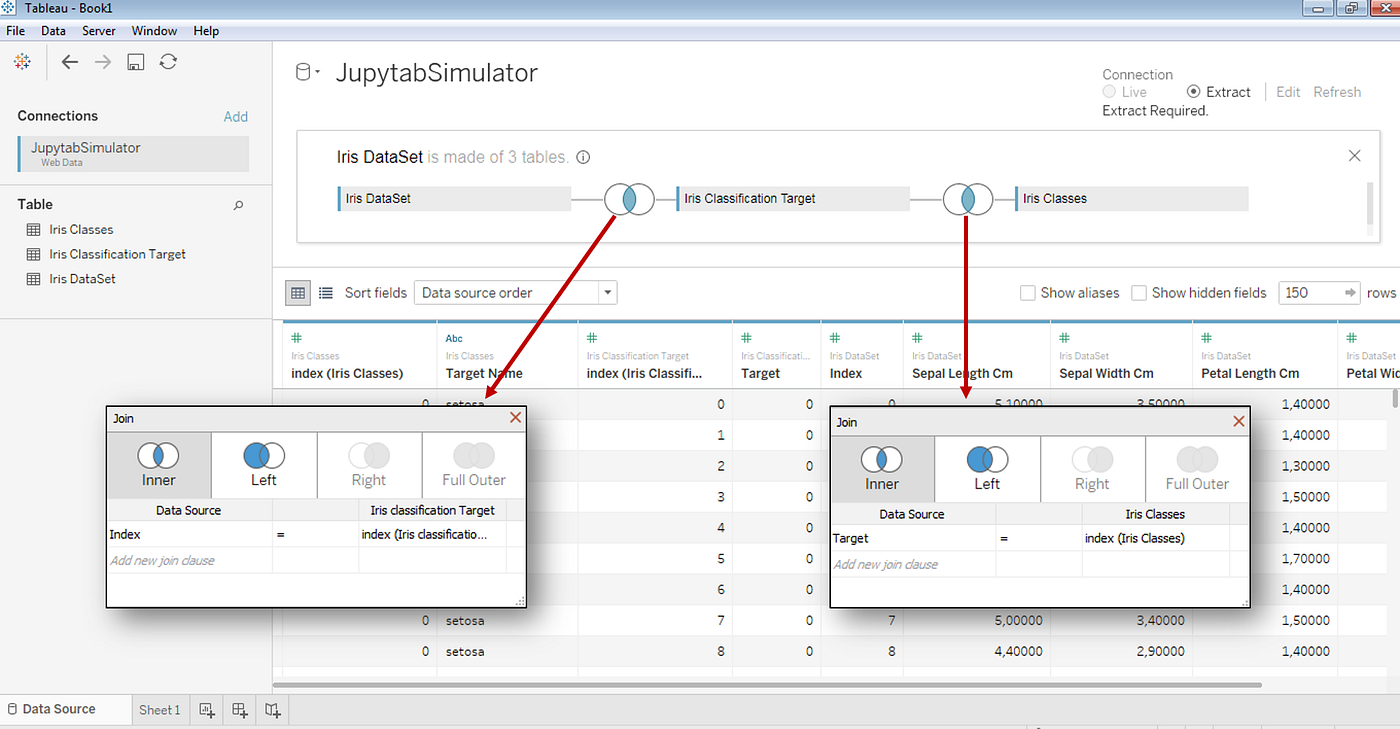
Task: Create a new worksheet using the toolbar icon
Action: [207, 709]
